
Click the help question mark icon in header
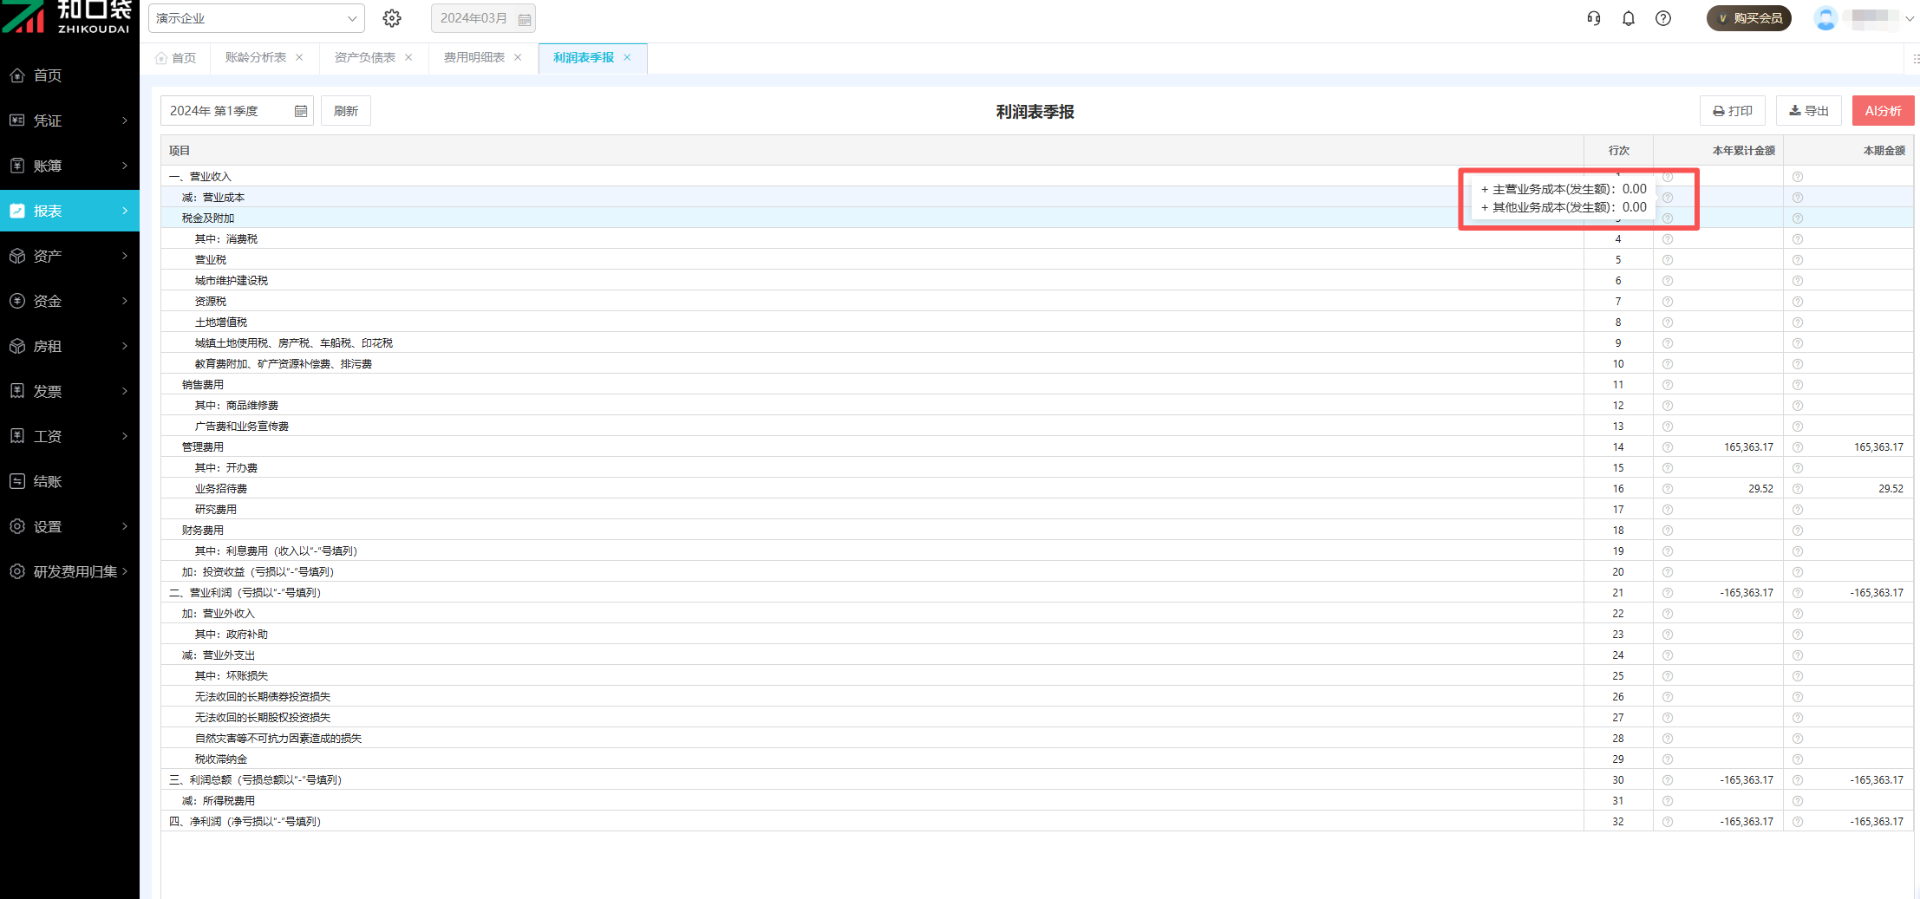coord(1663,18)
